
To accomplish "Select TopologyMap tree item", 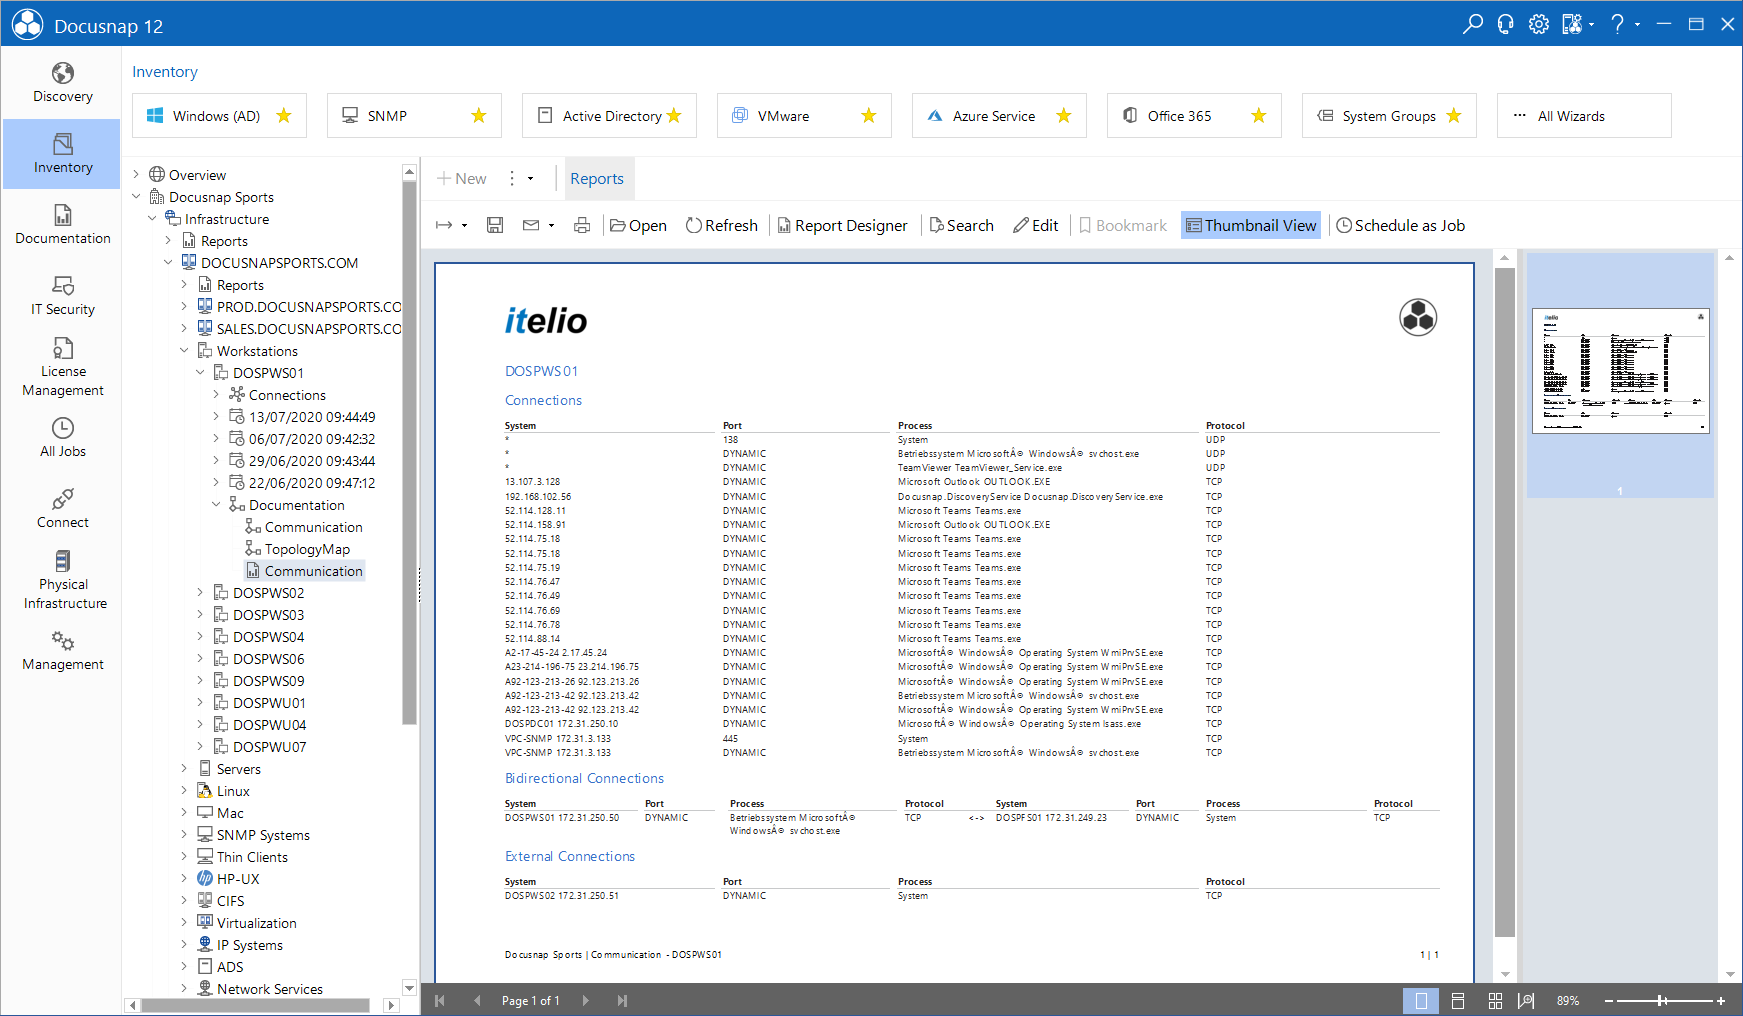I will 307,549.
